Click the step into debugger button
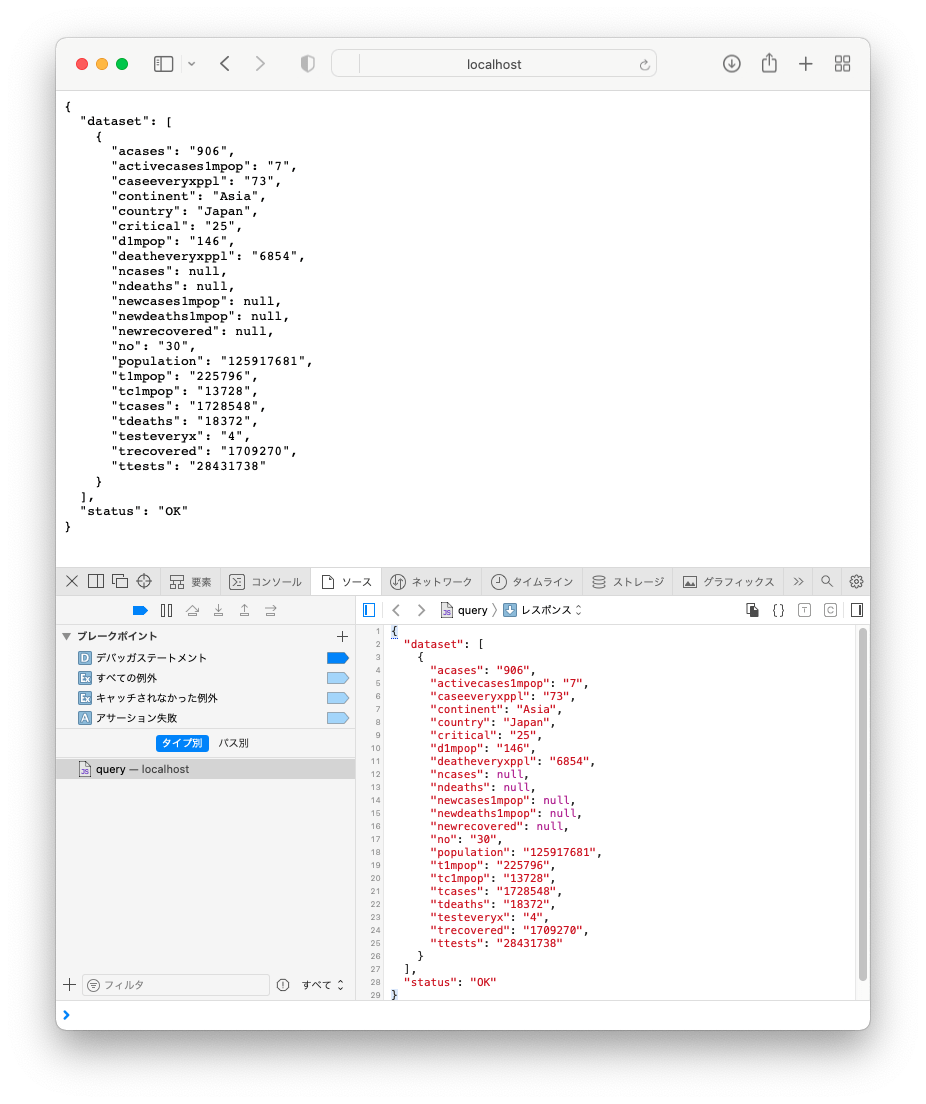 (x=218, y=610)
